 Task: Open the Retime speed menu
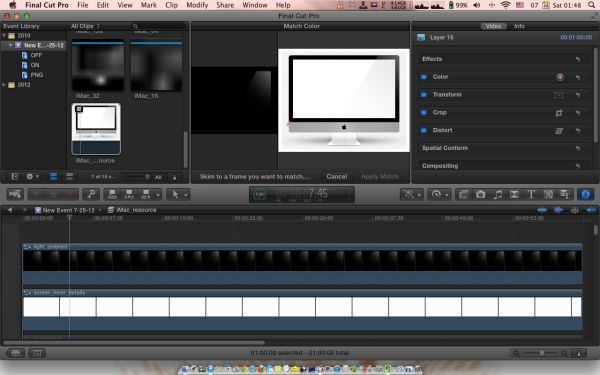tap(439, 194)
